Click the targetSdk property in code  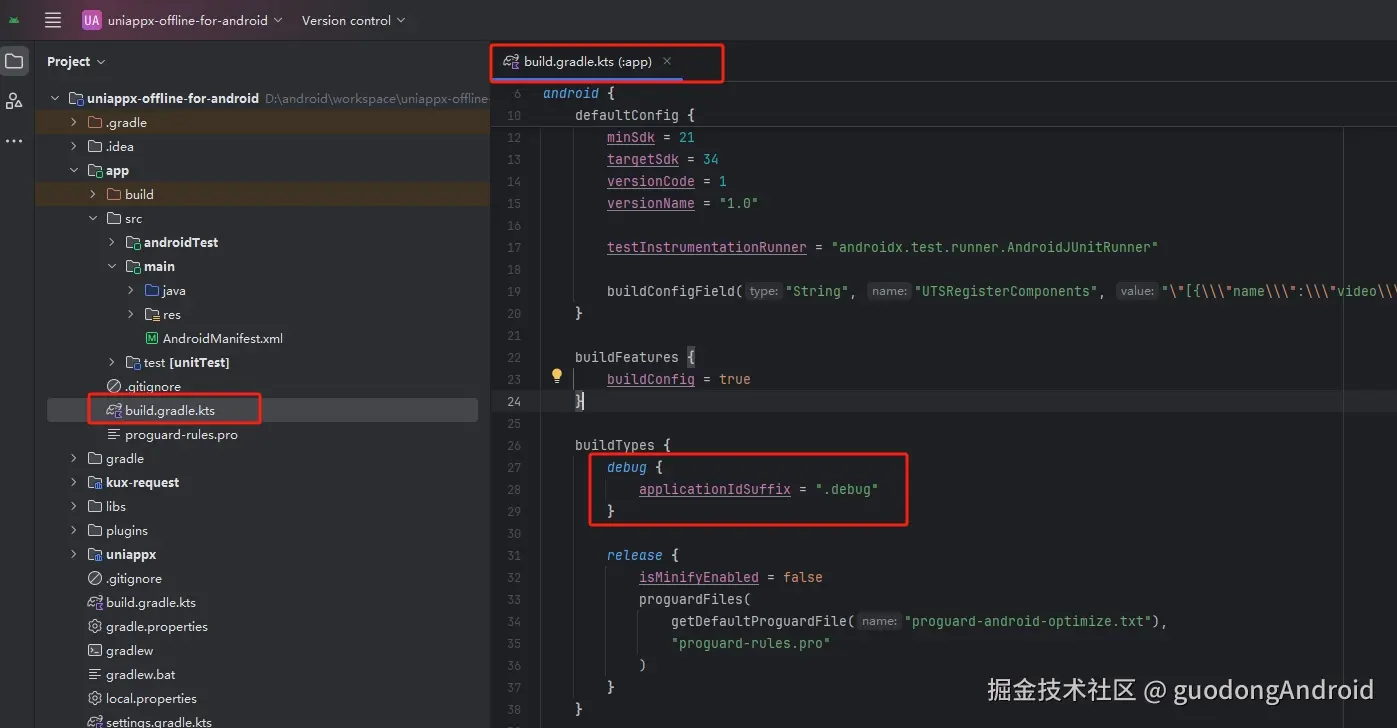coord(643,159)
